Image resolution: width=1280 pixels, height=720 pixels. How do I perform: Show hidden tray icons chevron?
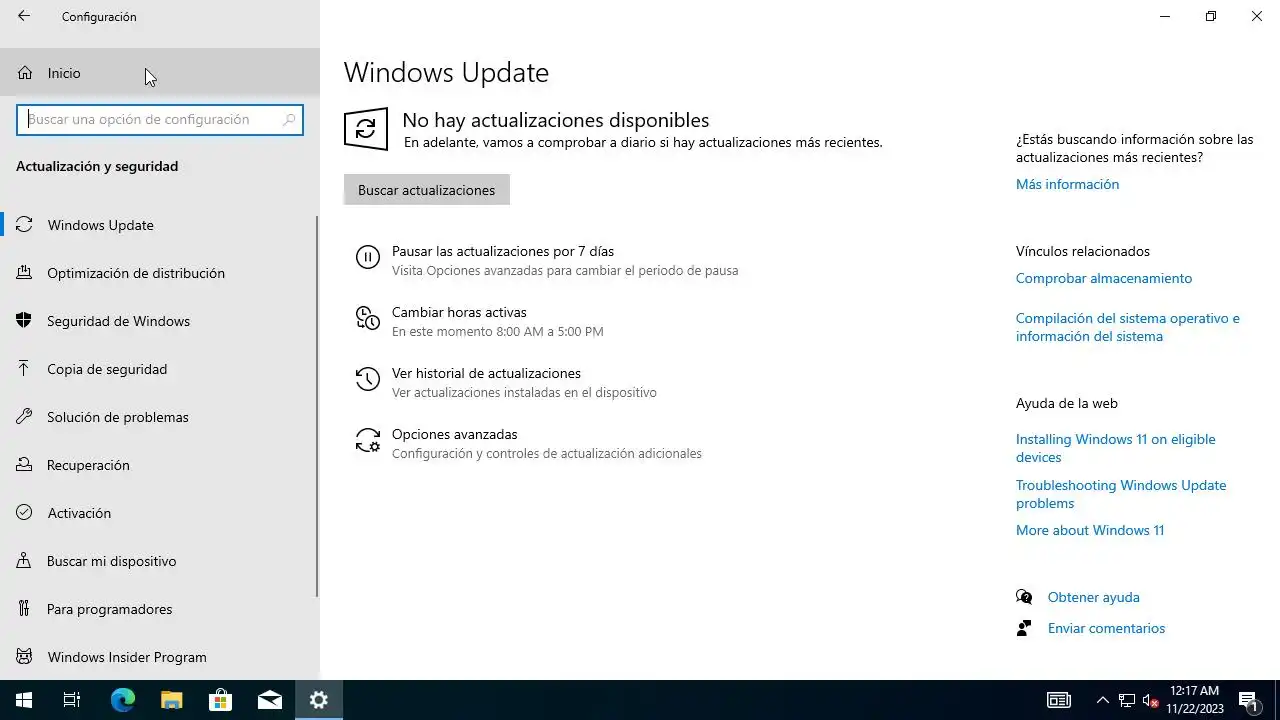click(1103, 700)
